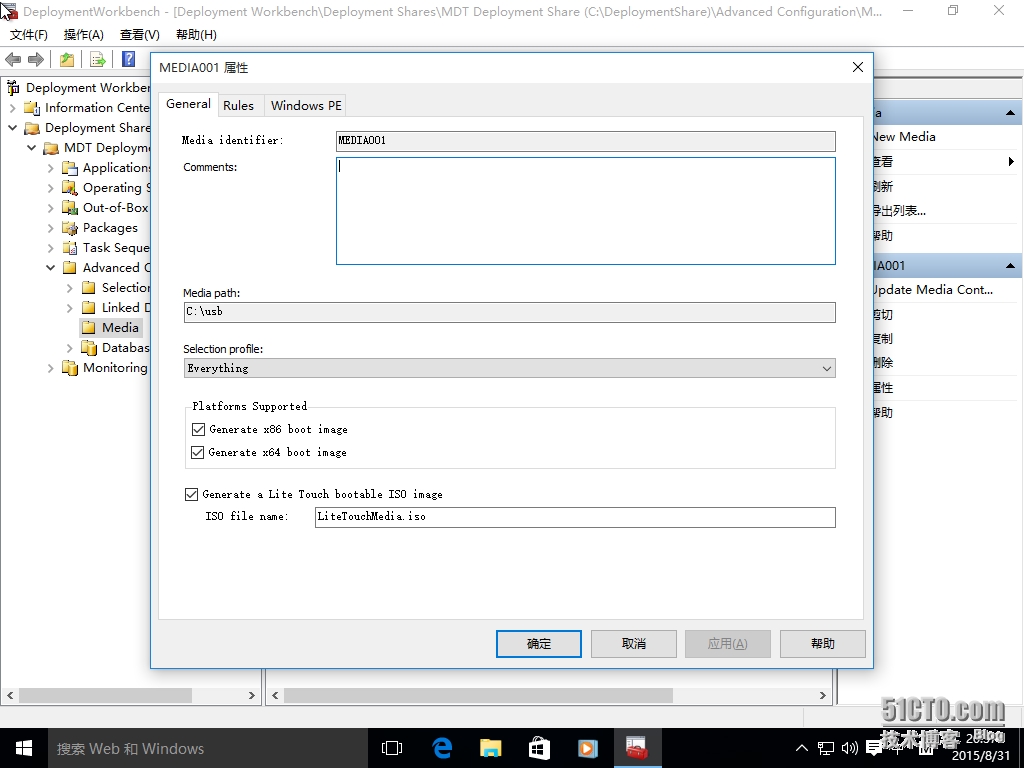Toggle Generate x86 boot image checkbox

point(199,429)
